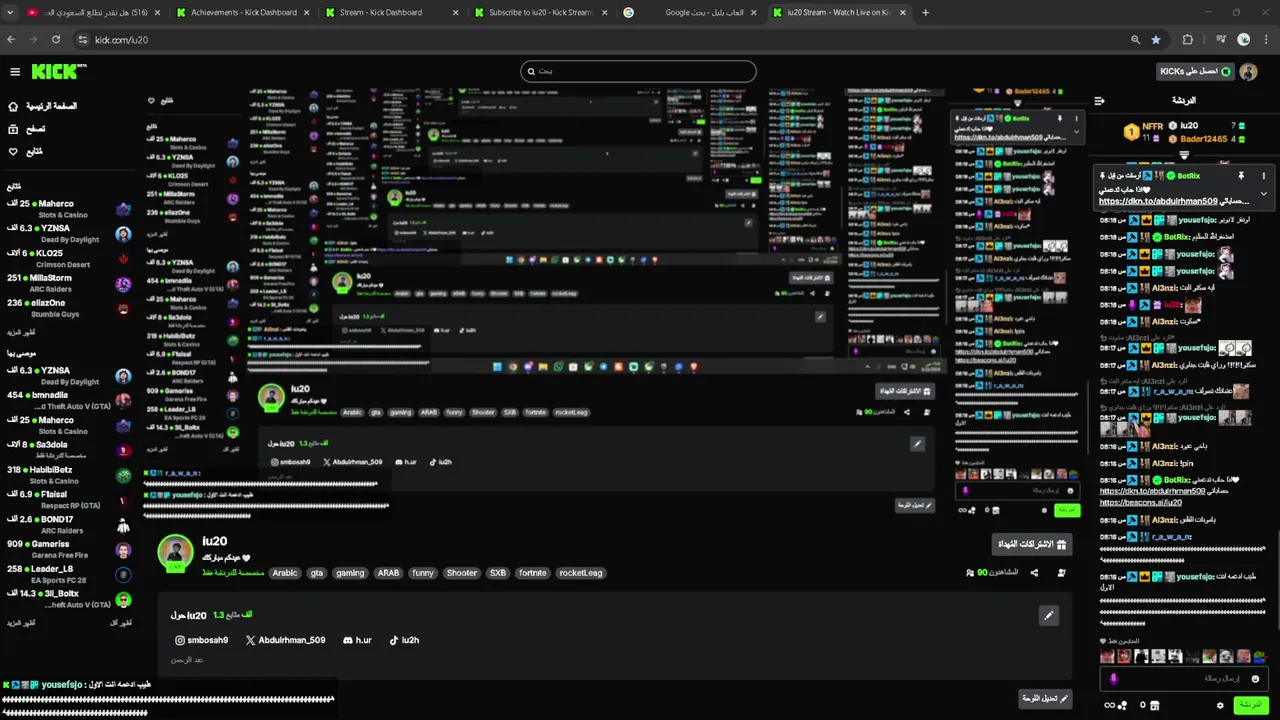The height and width of the screenshot is (720, 1280).
Task: Switch to the Google search browser tab
Action: click(690, 12)
